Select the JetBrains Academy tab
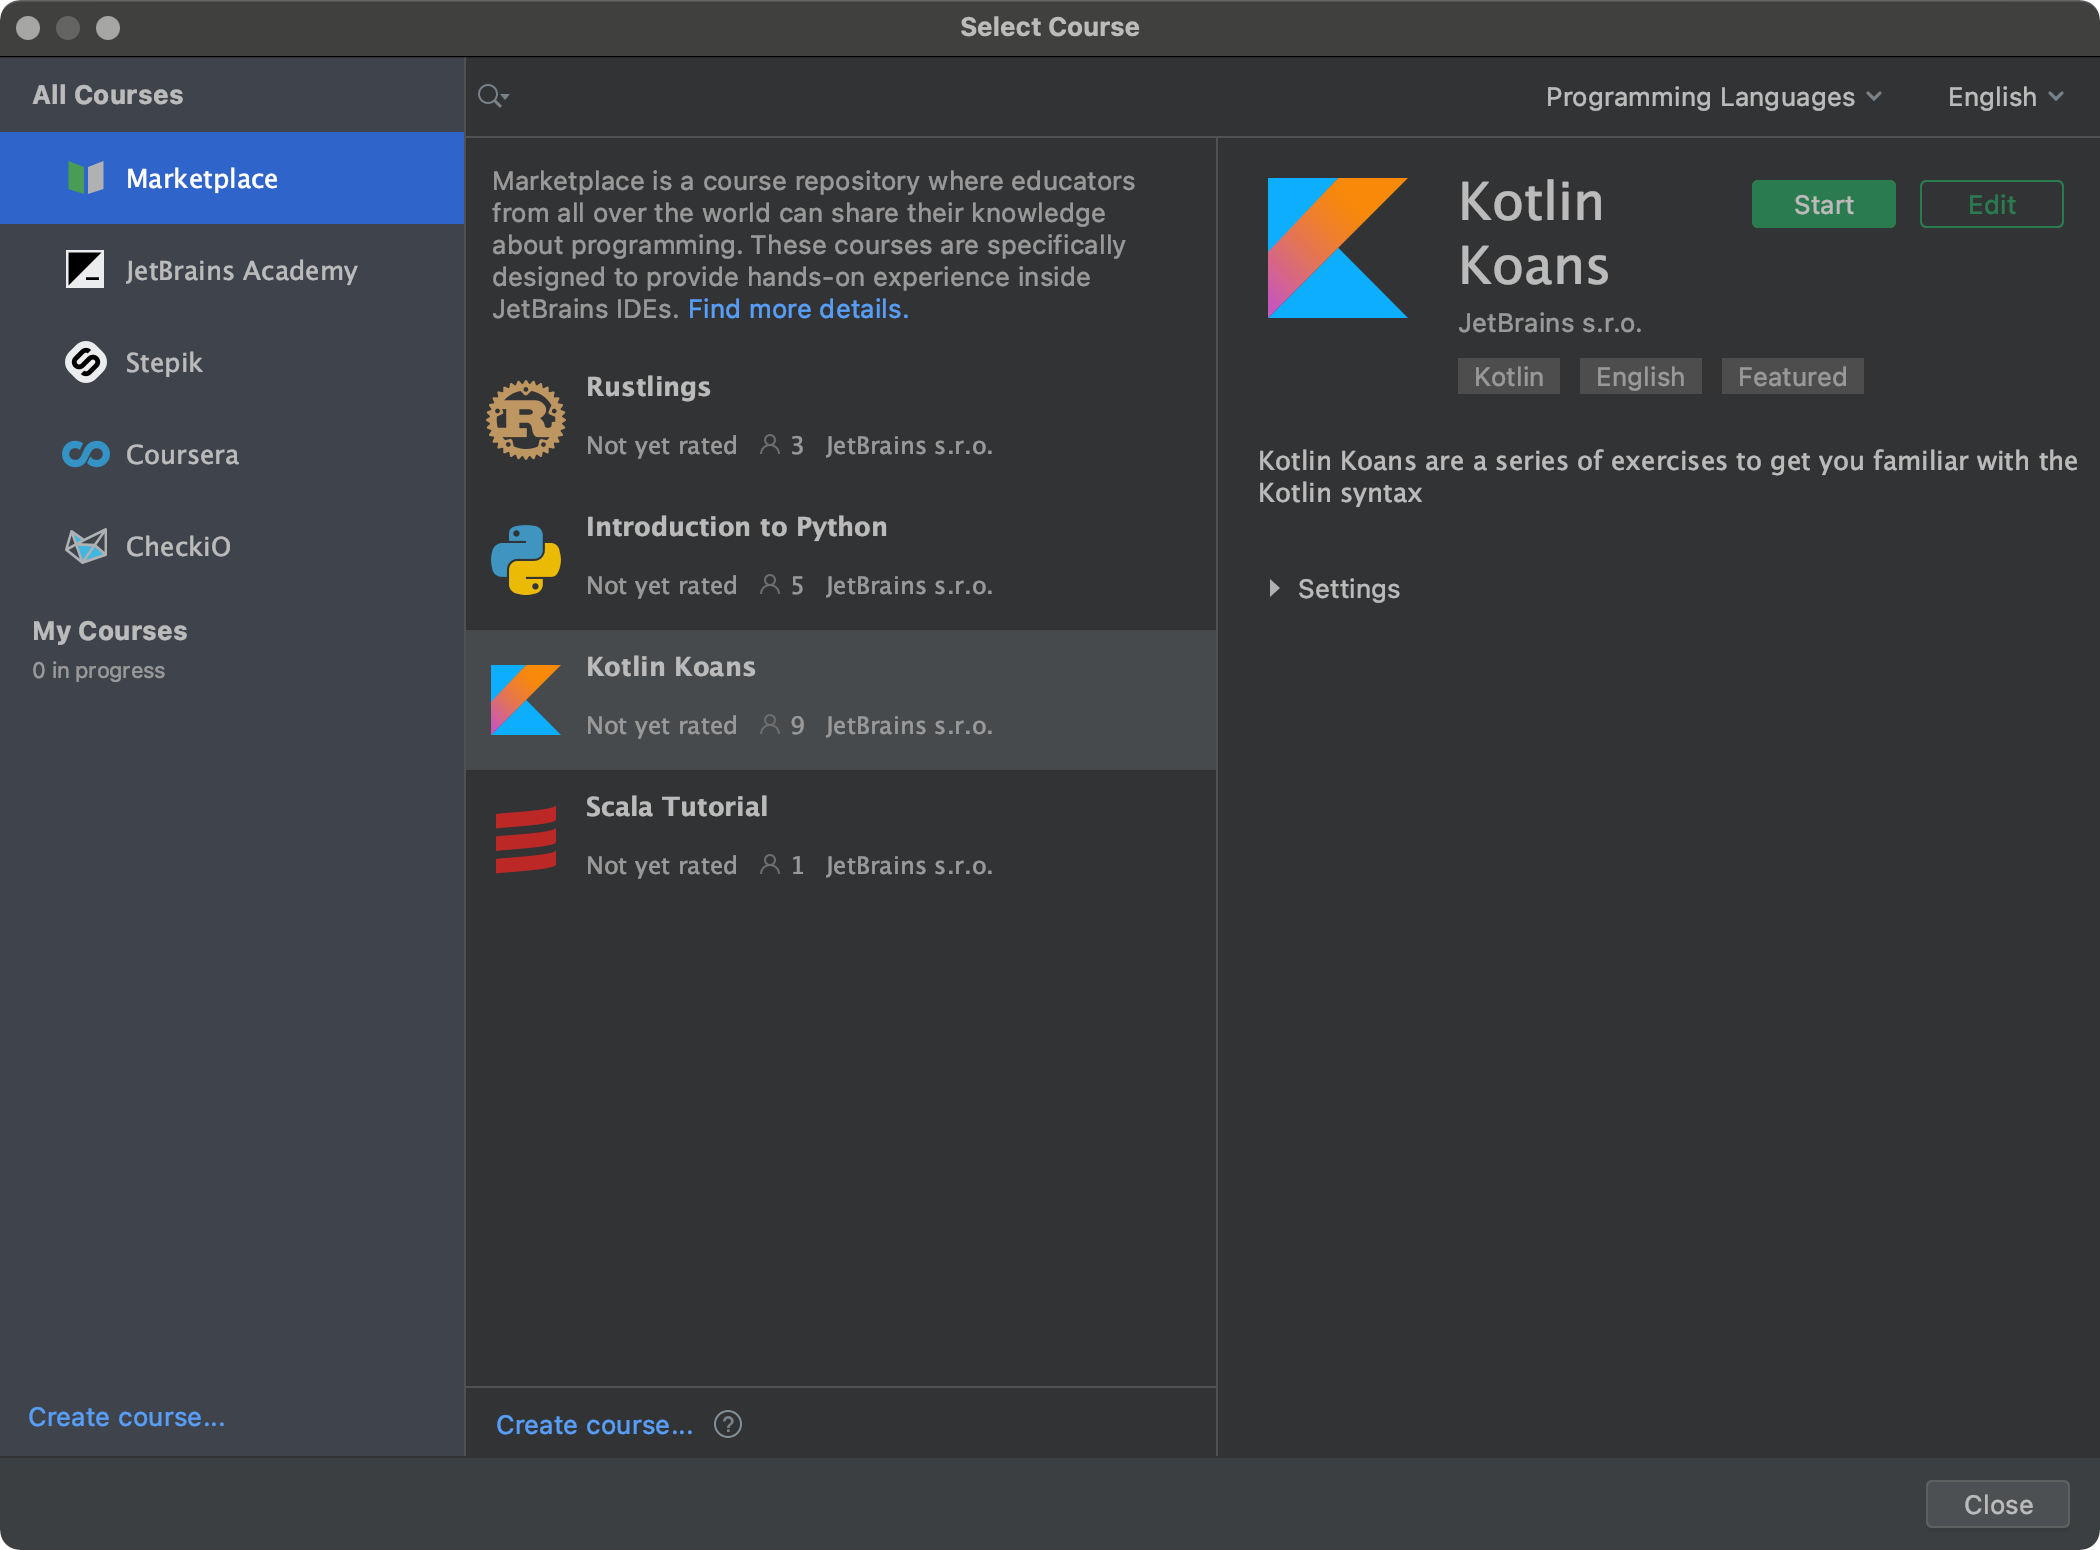Viewport: 2100px width, 1550px height. click(232, 270)
